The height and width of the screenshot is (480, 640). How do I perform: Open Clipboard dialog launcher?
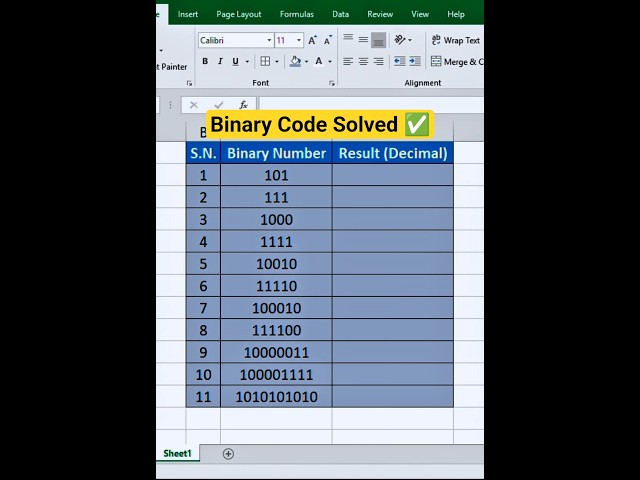tap(189, 83)
